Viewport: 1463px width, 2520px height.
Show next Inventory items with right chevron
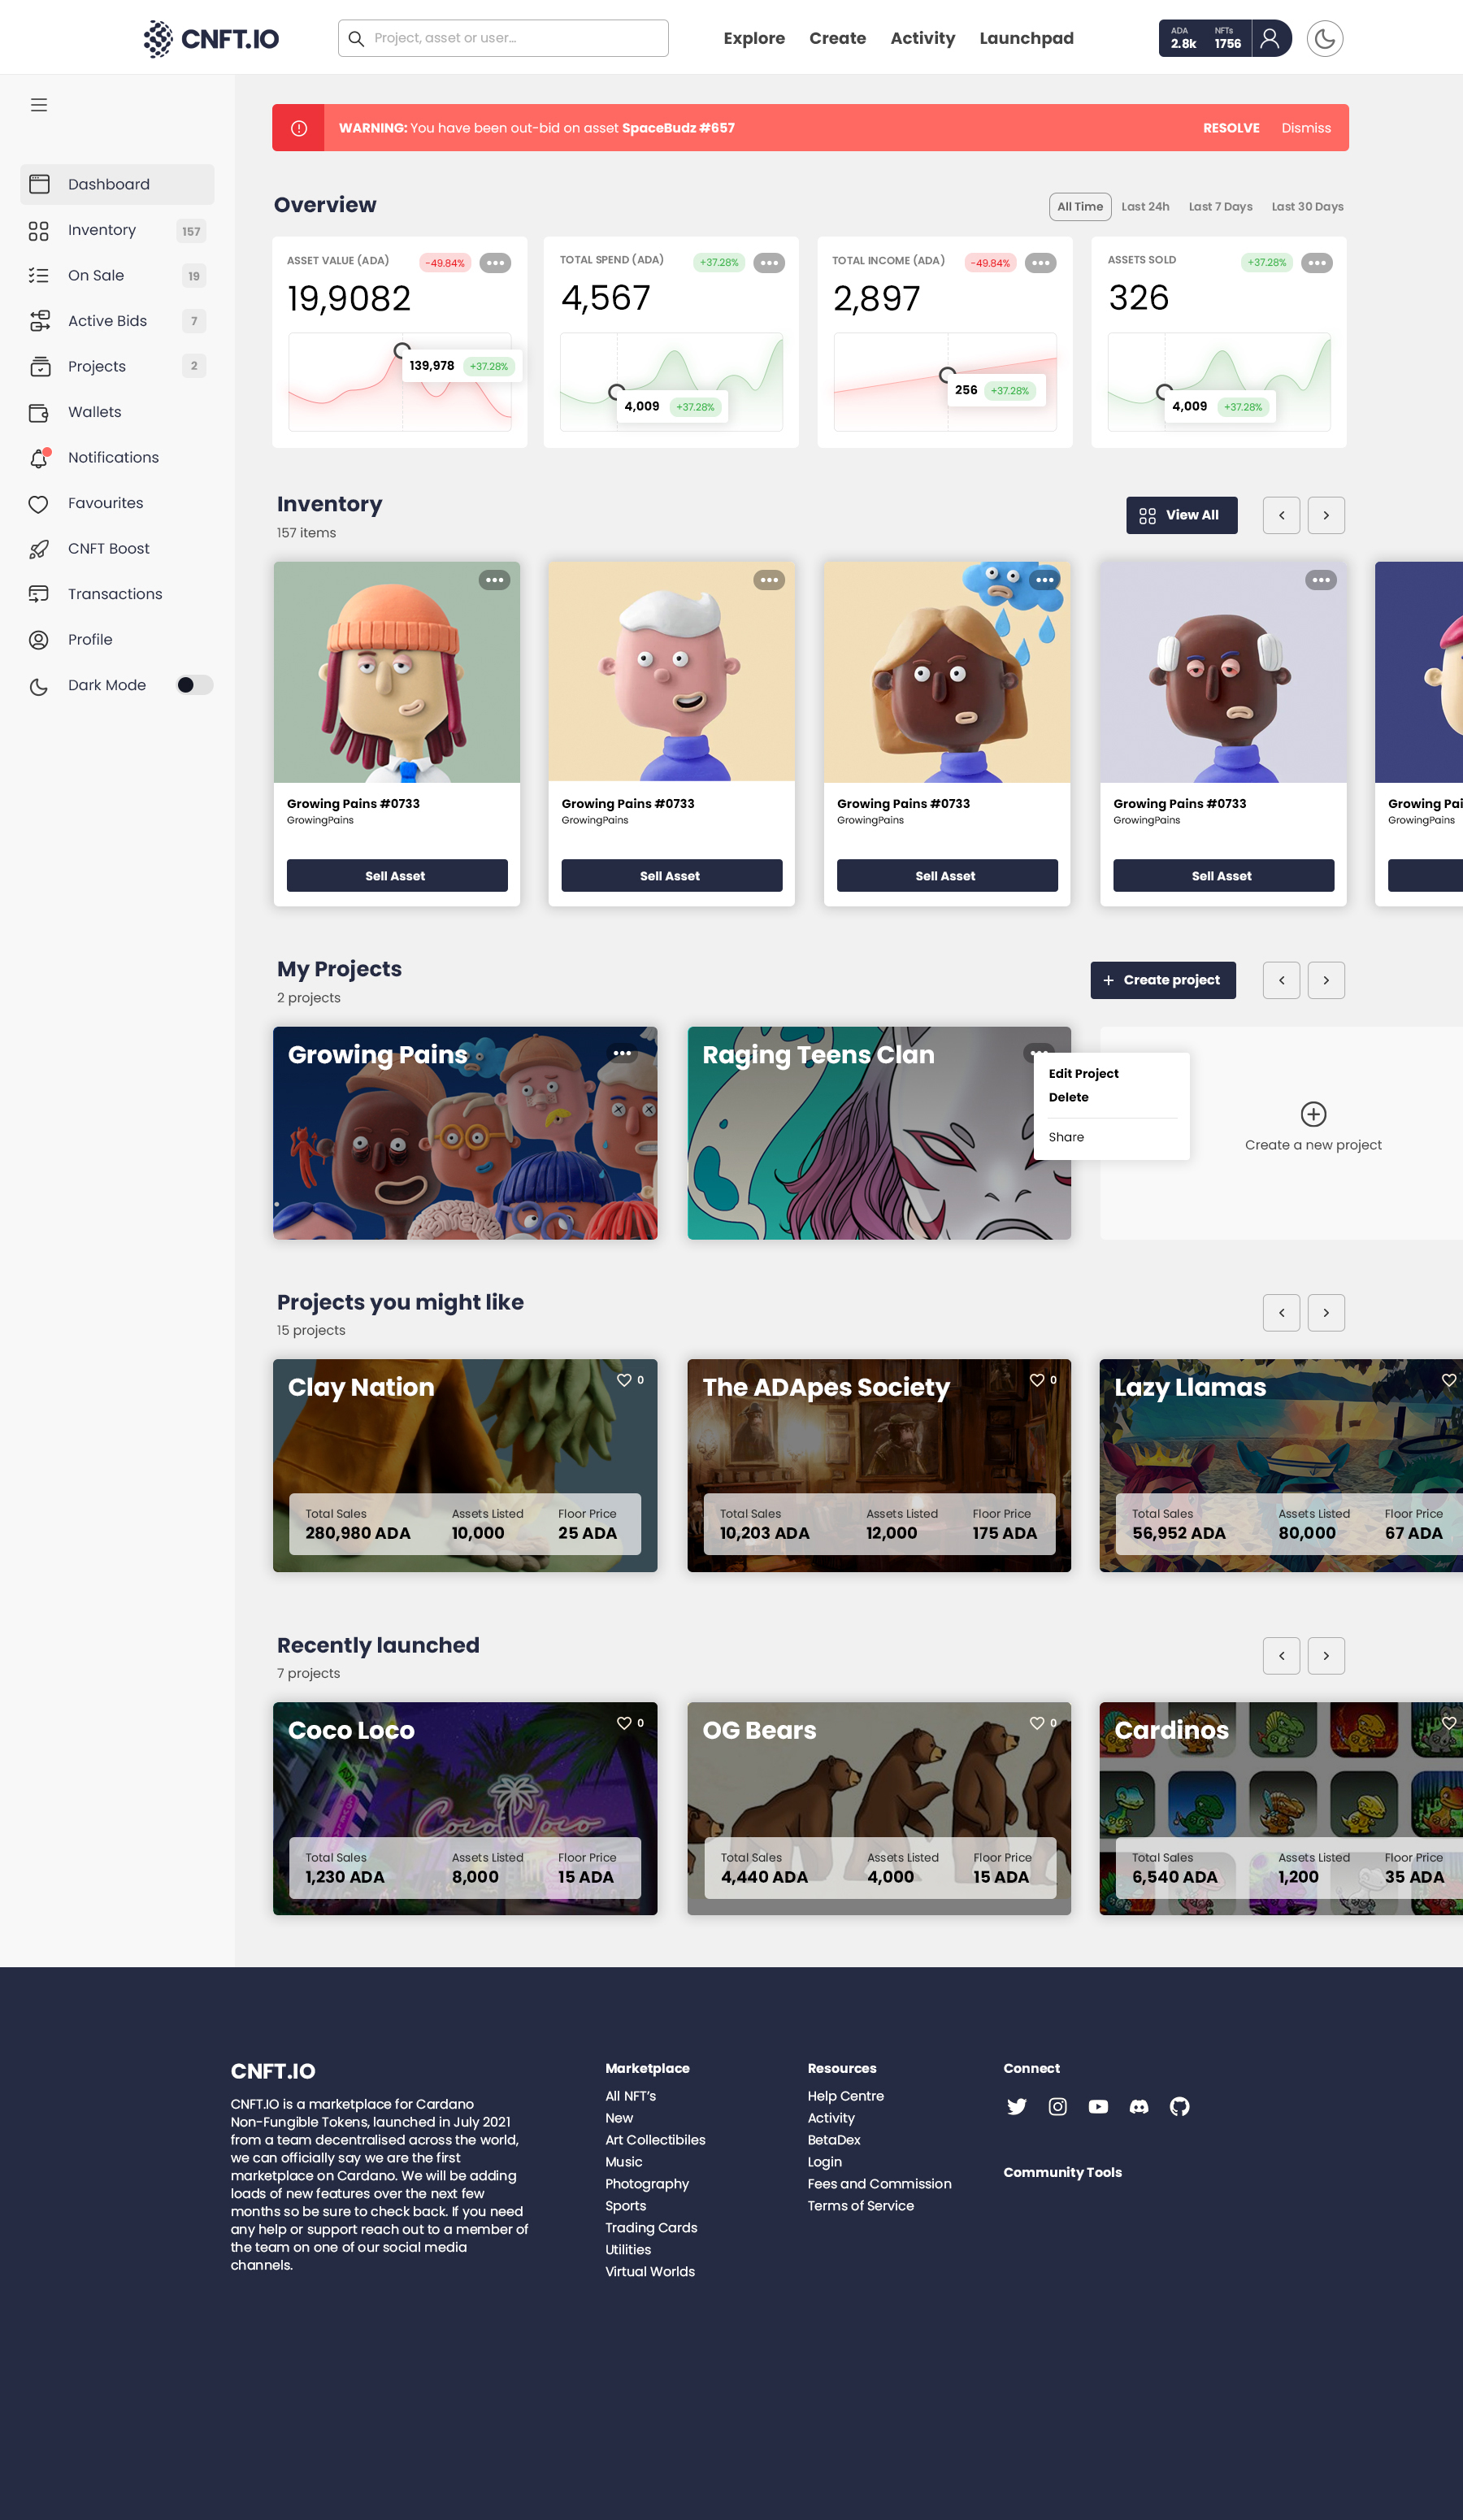(x=1326, y=515)
